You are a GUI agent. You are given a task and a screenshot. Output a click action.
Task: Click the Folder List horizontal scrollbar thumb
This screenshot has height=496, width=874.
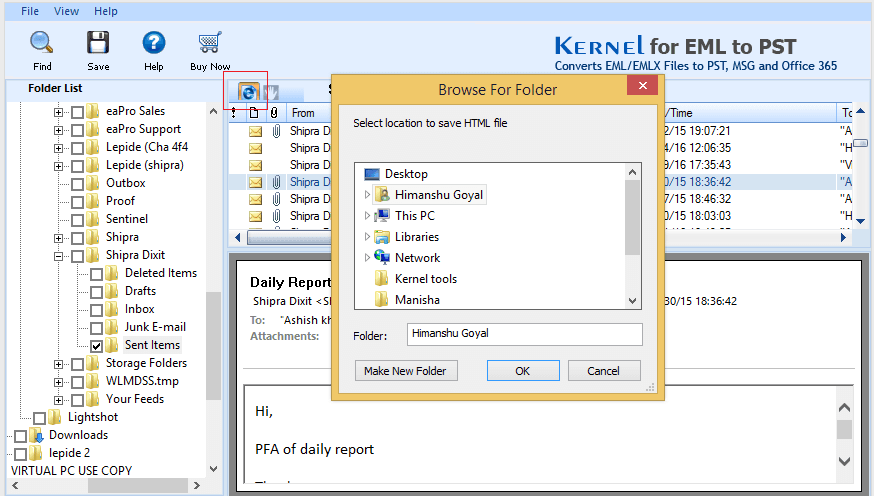[137, 485]
